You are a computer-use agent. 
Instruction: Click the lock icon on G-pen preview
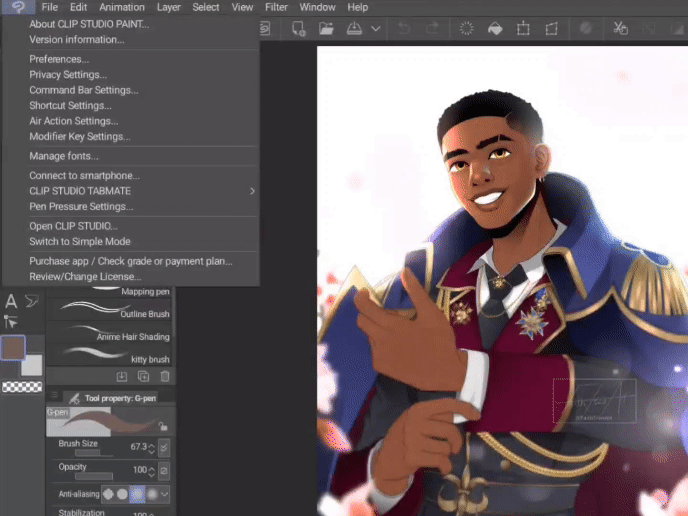click(163, 426)
